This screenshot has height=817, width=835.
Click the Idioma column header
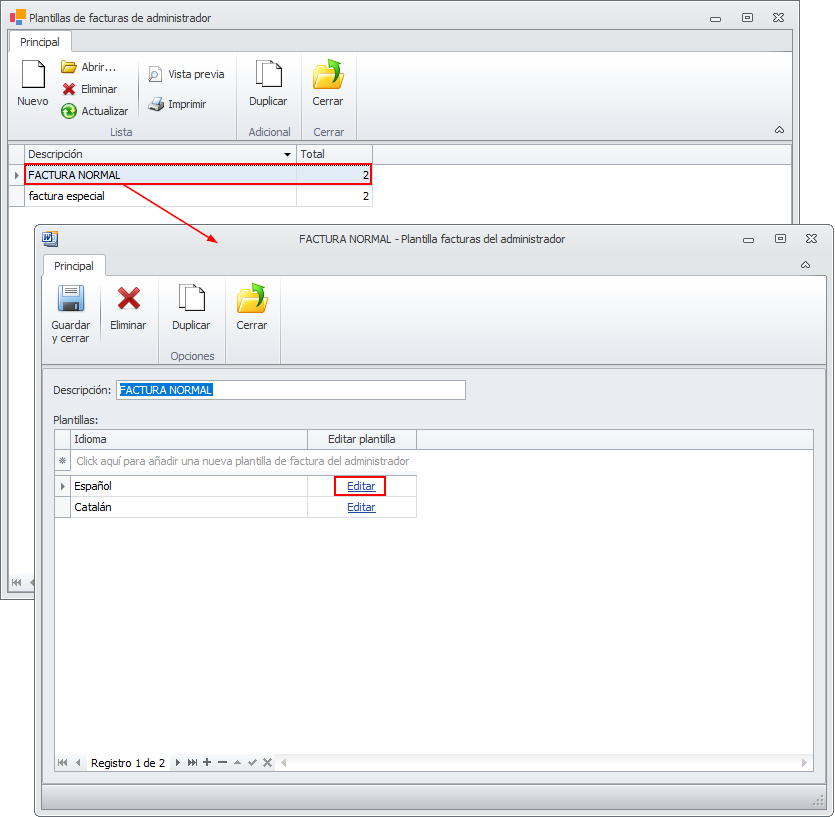189,439
